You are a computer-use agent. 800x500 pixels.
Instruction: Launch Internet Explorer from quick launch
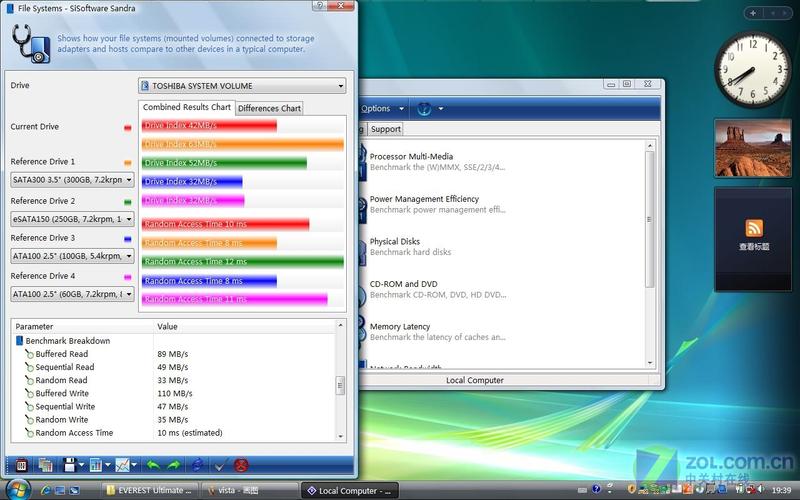click(x=45, y=490)
